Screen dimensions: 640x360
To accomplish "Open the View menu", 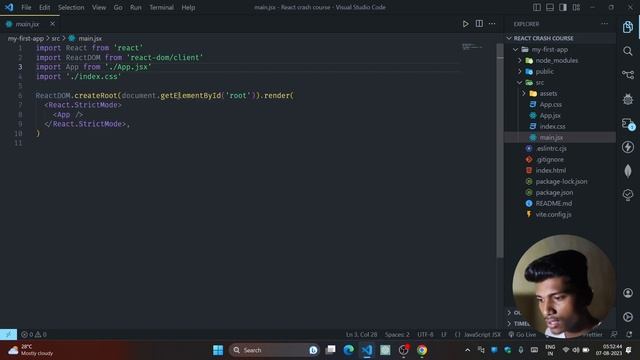I will click(99, 7).
